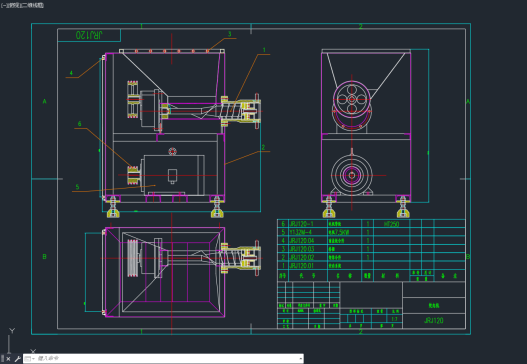Select balloon number 5 leader label
Screen dimensions: 527x364
77,187
